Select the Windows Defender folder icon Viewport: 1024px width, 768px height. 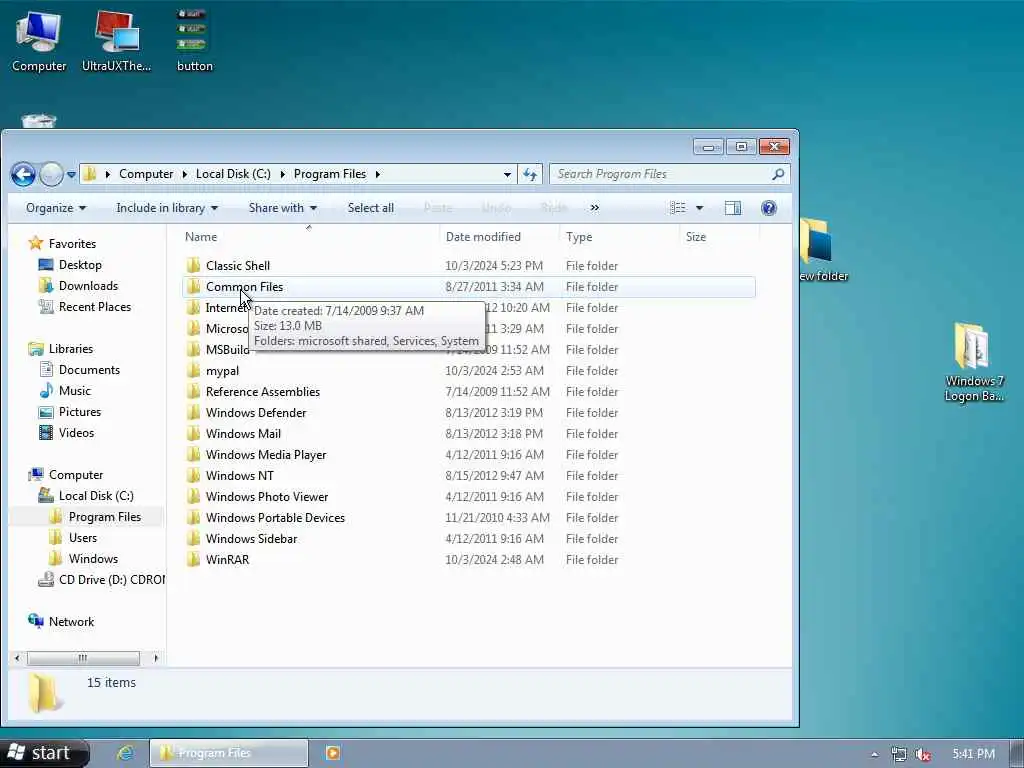click(x=193, y=413)
